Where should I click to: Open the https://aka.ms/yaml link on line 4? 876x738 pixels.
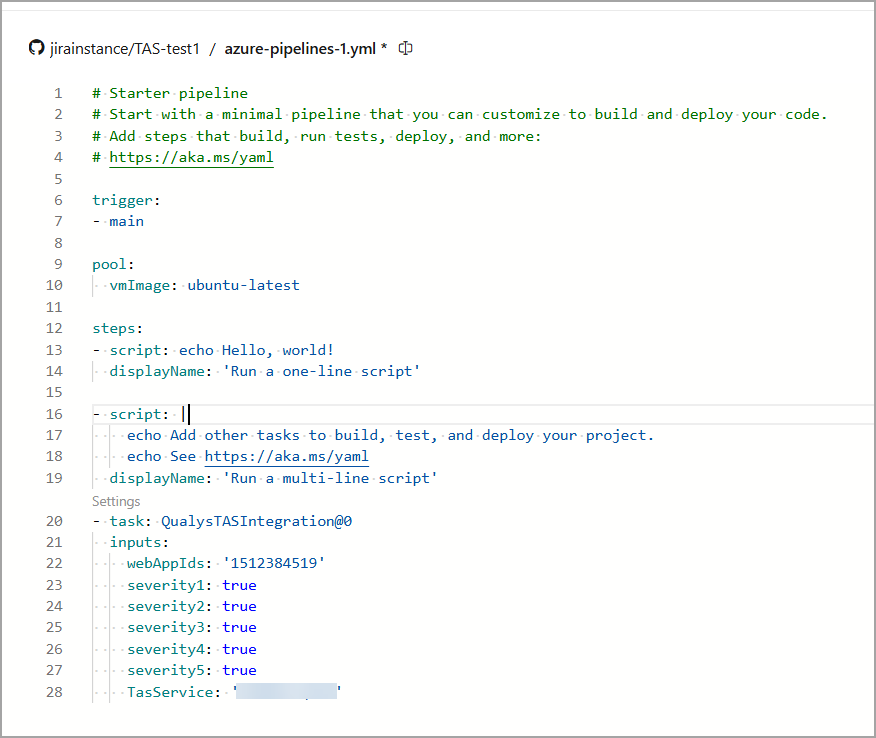coord(190,157)
